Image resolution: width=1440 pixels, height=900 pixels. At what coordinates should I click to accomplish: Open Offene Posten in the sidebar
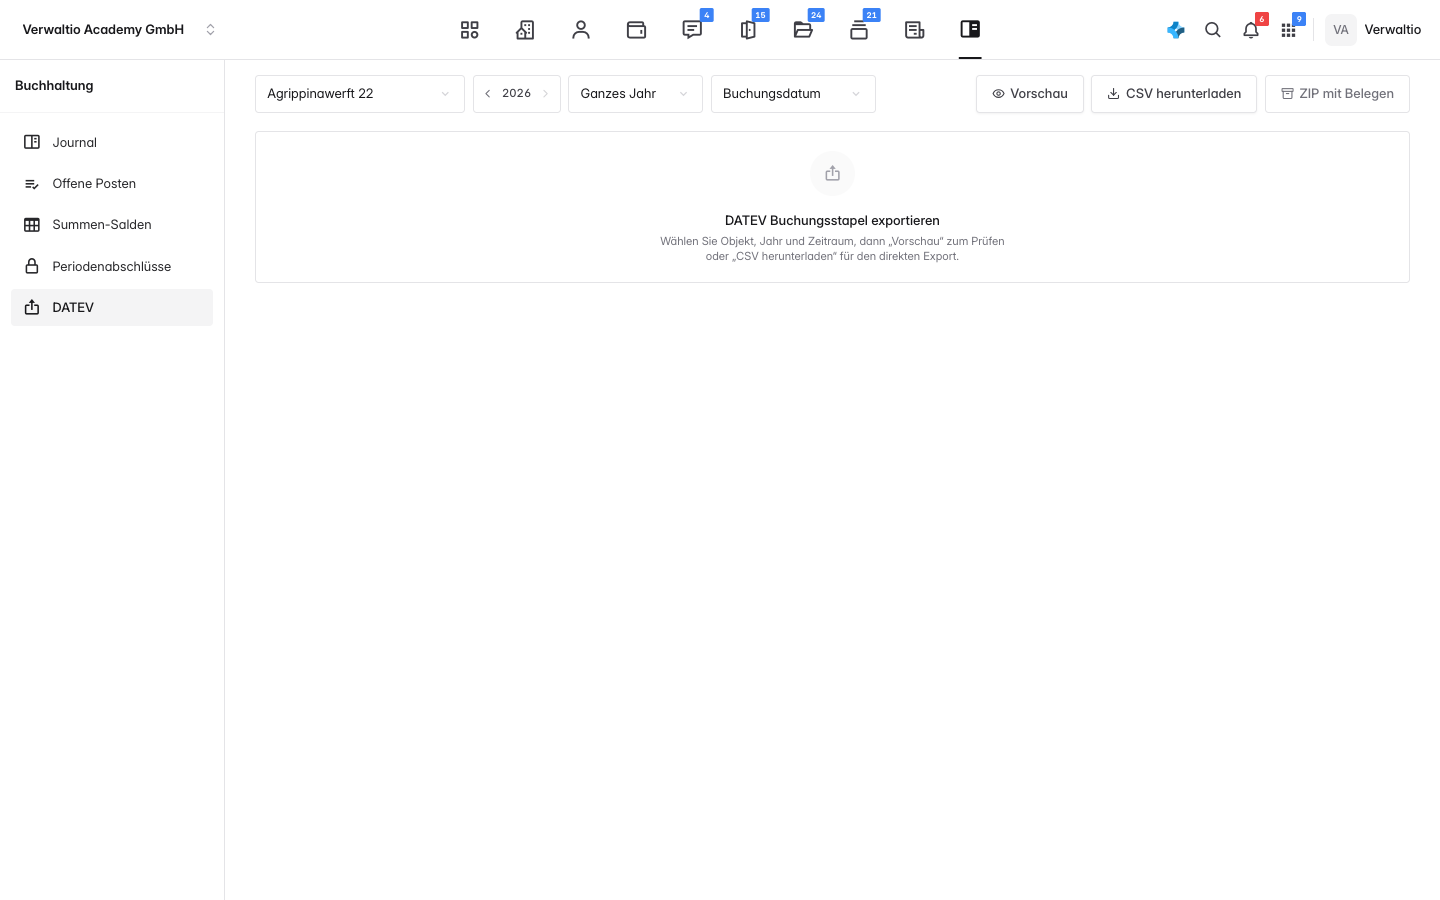tap(112, 184)
